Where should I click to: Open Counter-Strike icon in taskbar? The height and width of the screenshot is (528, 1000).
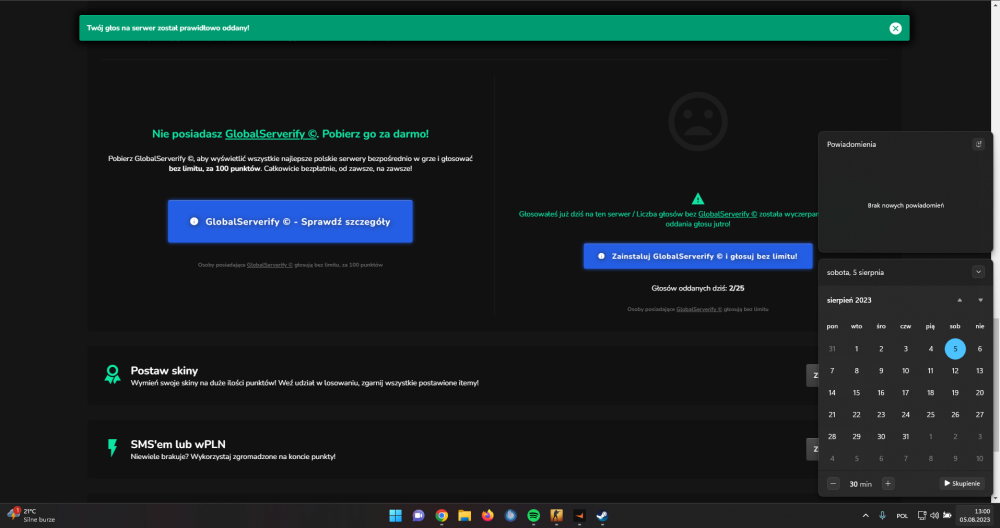[557, 515]
